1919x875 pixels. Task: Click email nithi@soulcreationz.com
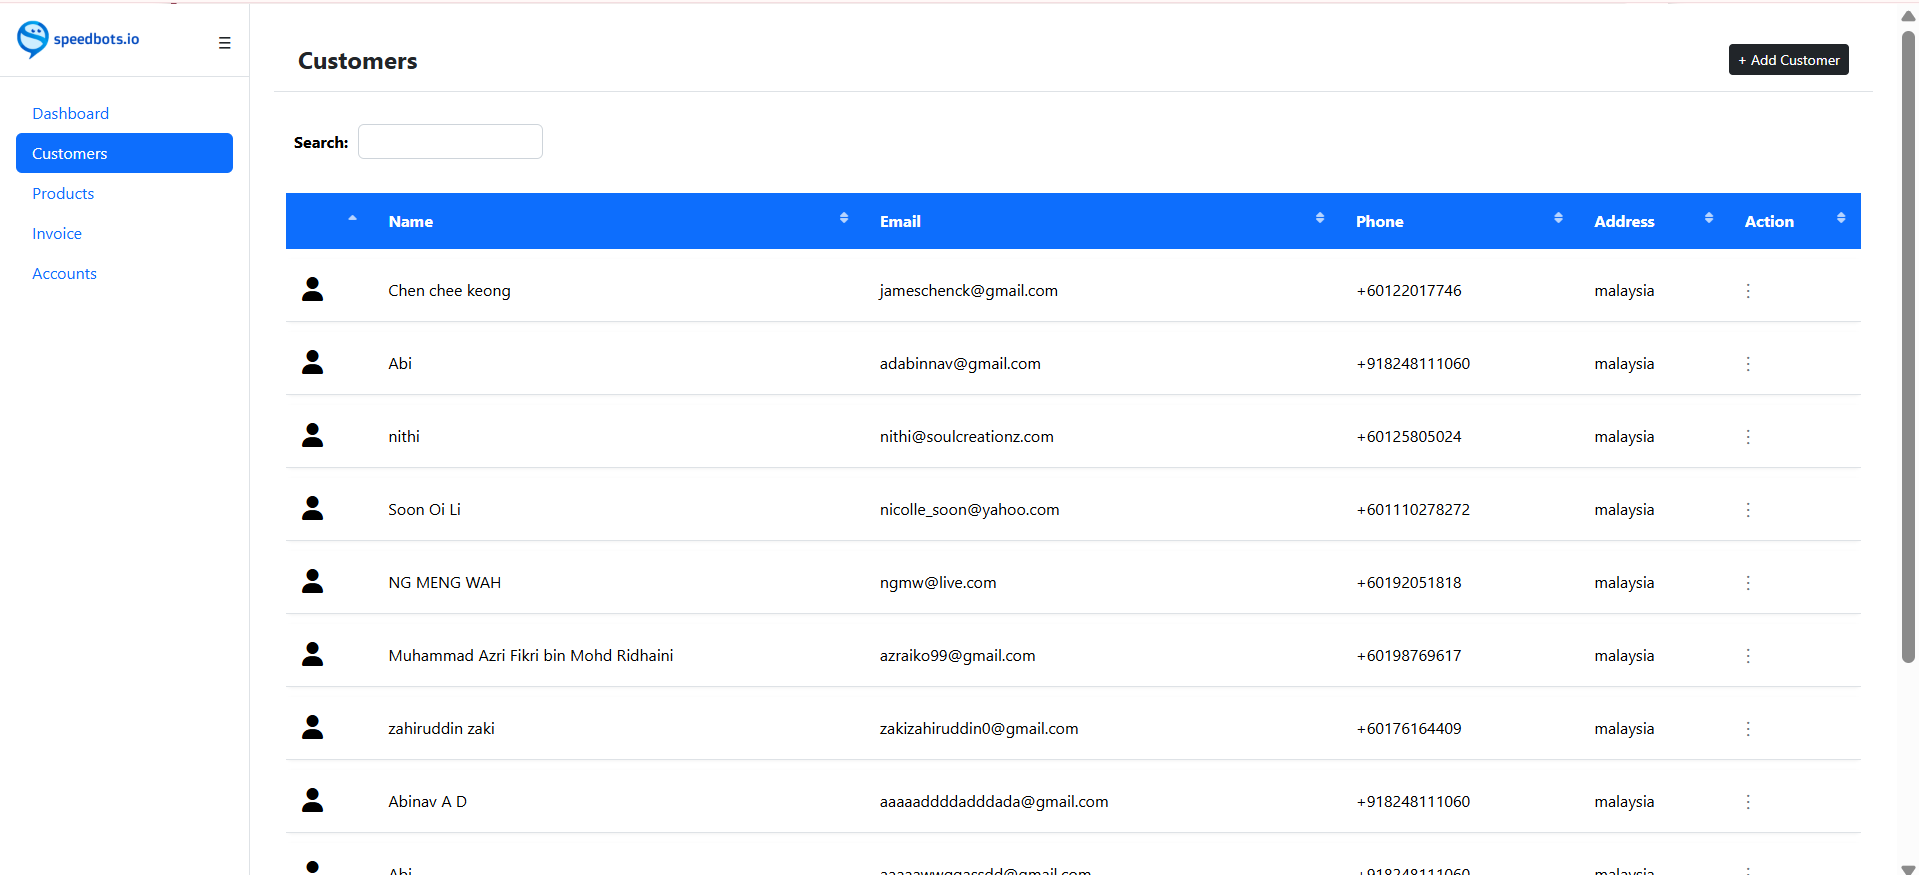click(966, 437)
